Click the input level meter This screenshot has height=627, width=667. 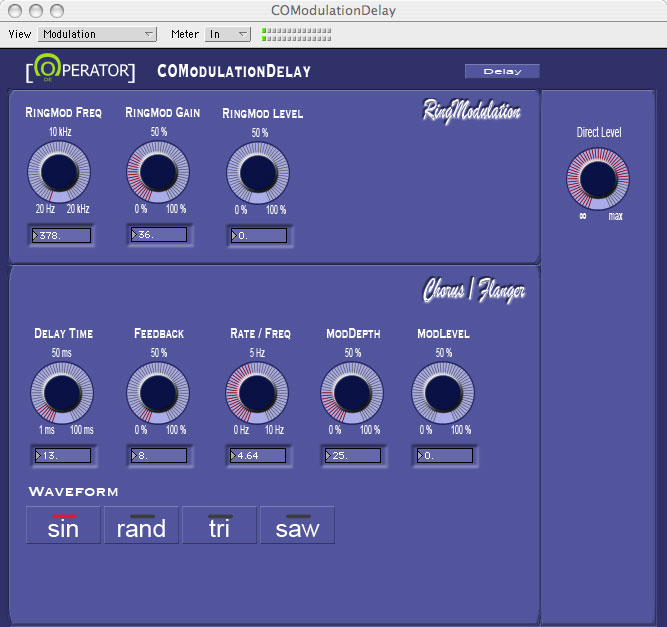pyautogui.click(x=296, y=34)
